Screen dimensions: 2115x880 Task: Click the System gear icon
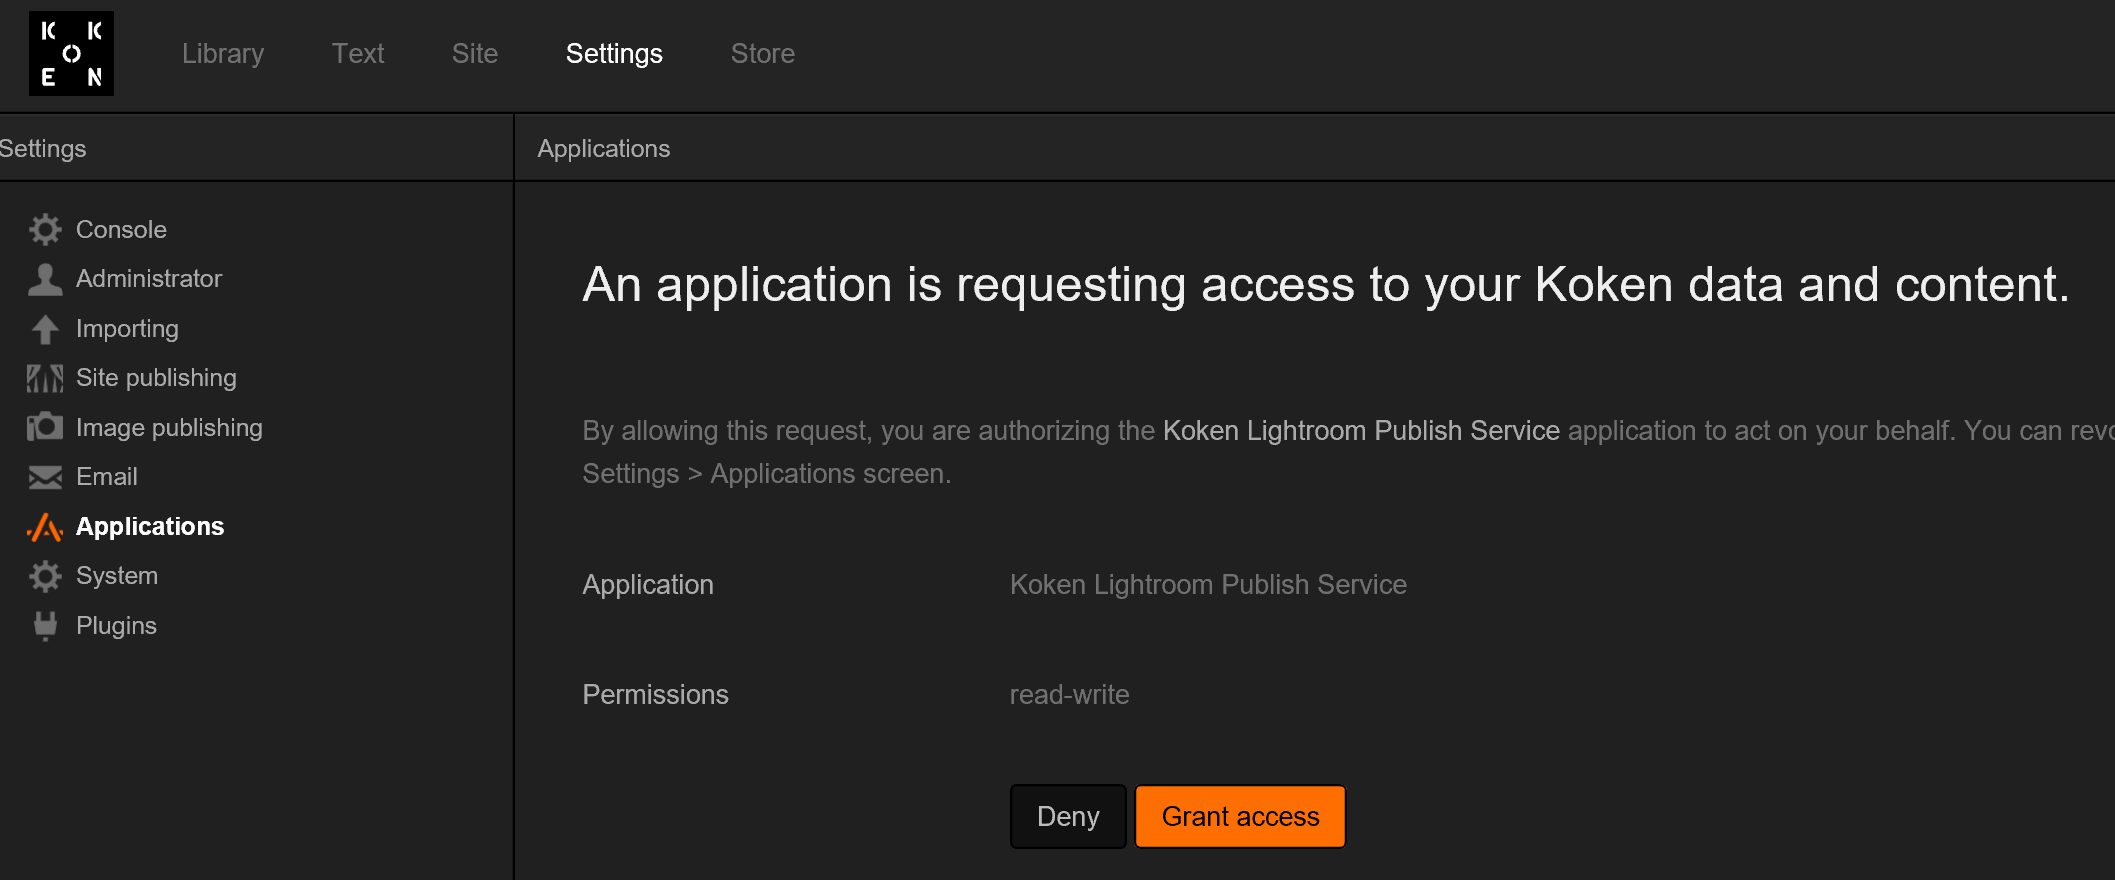coord(45,576)
